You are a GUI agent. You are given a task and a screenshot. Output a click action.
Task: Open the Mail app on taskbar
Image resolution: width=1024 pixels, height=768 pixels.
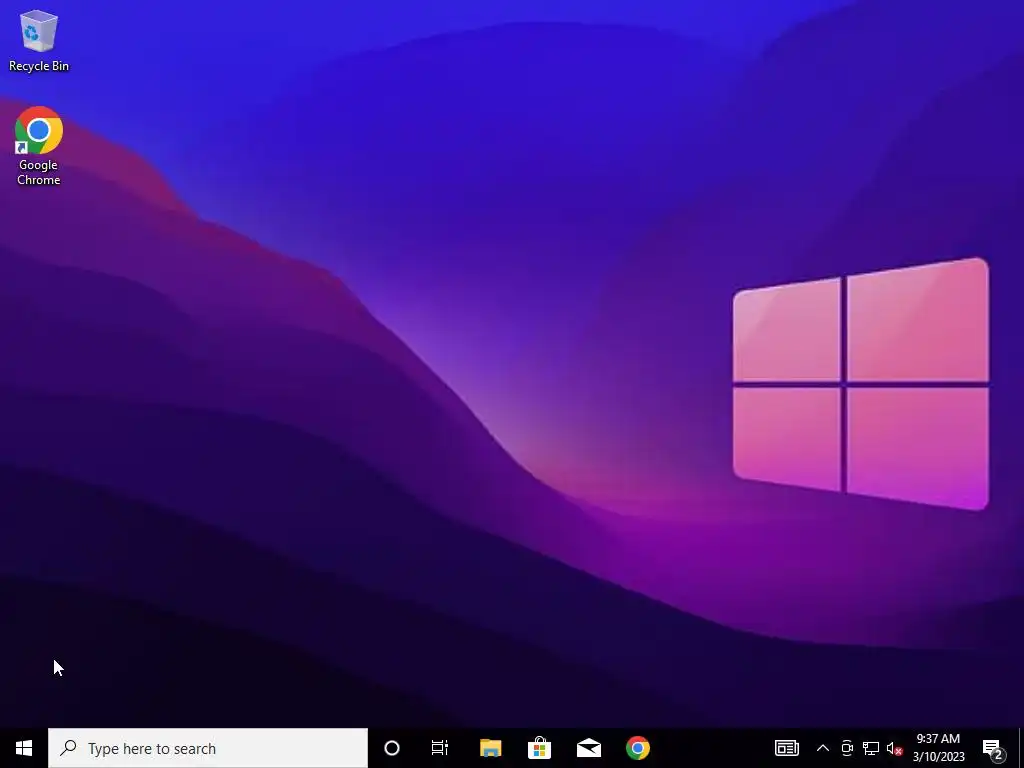(588, 748)
